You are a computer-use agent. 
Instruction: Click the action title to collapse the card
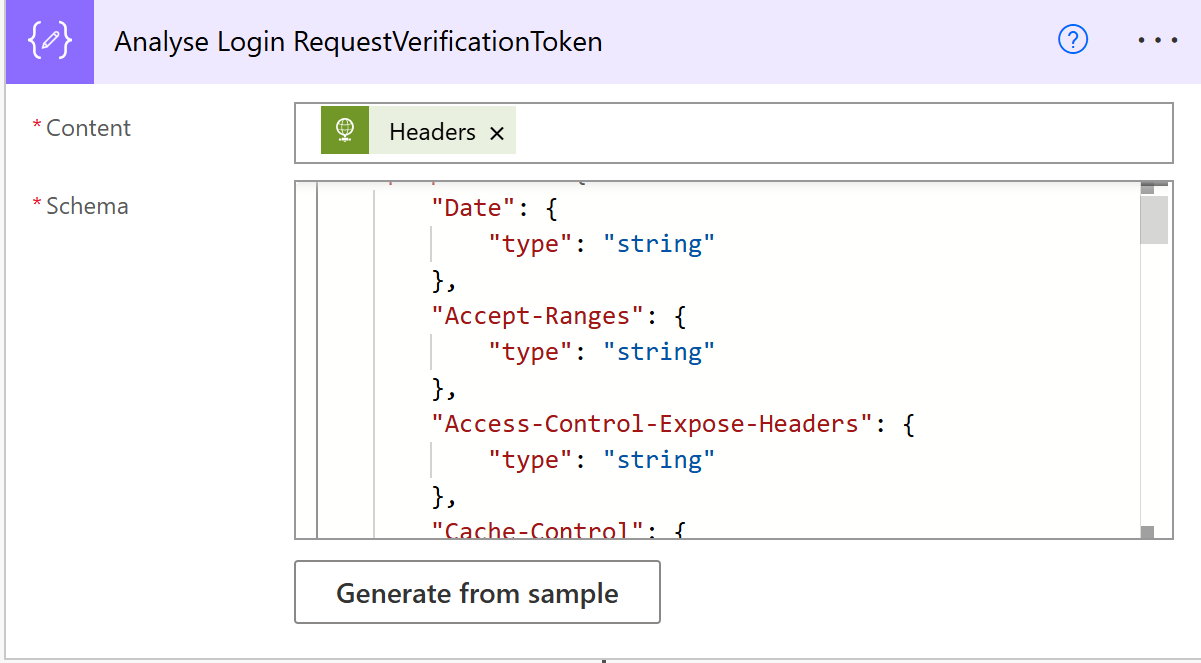click(358, 42)
